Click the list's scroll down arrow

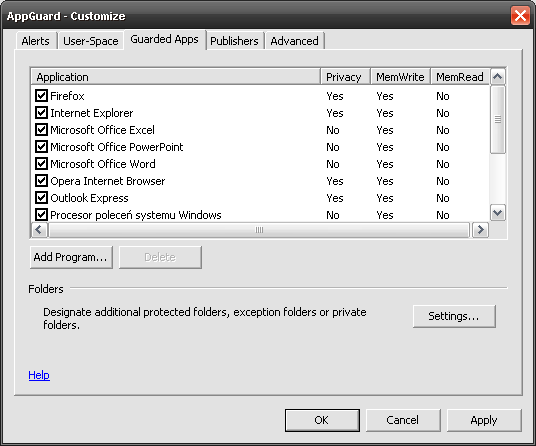tap(498, 213)
